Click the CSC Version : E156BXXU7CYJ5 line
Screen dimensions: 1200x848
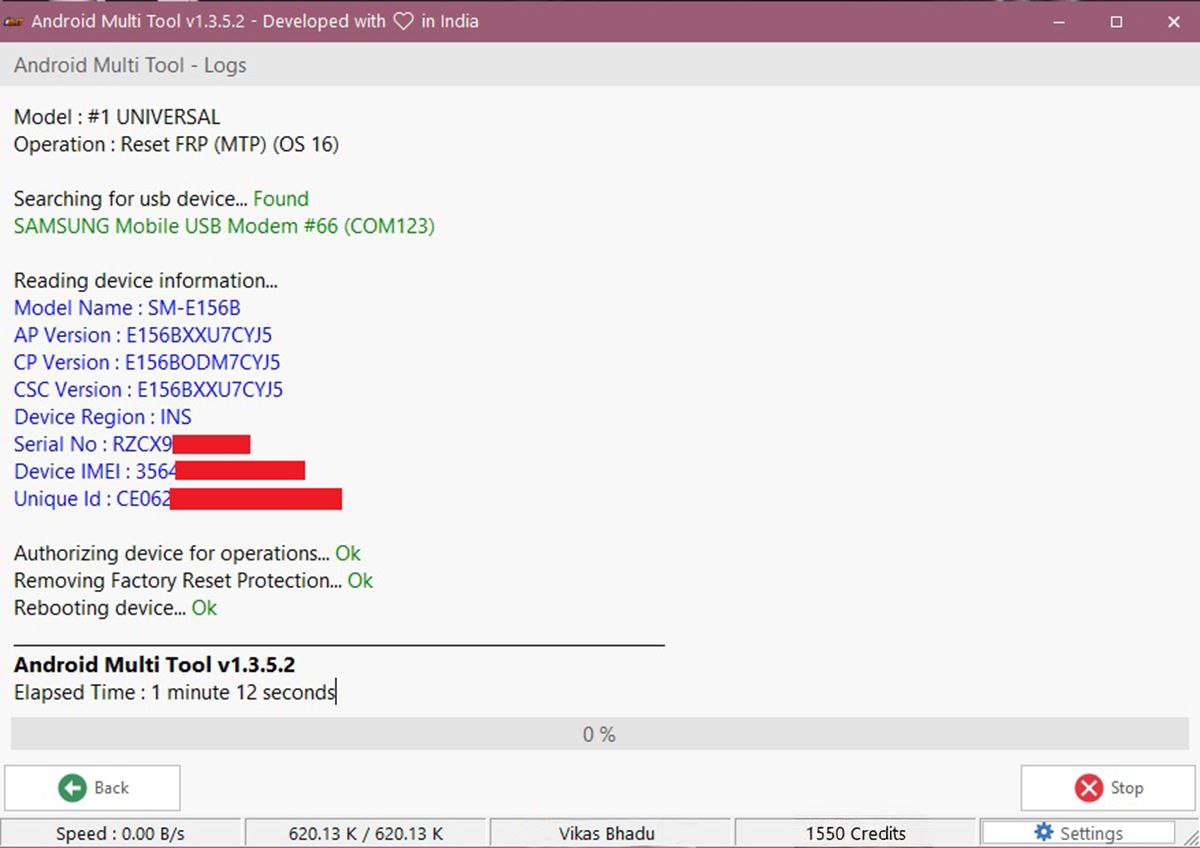(x=148, y=389)
